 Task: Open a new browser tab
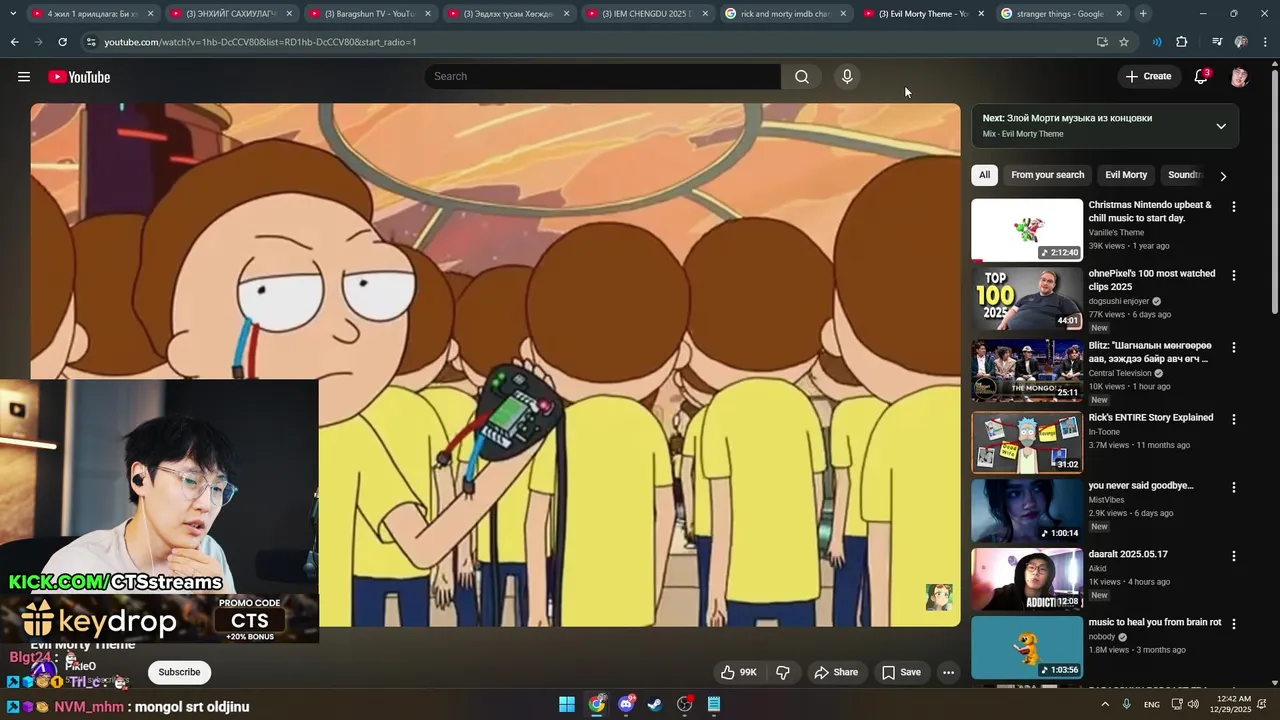(x=1143, y=14)
